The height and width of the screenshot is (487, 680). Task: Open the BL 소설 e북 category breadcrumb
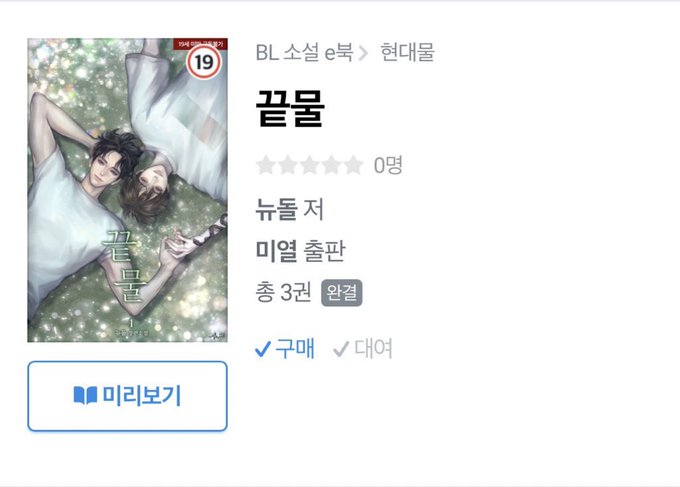pos(304,52)
